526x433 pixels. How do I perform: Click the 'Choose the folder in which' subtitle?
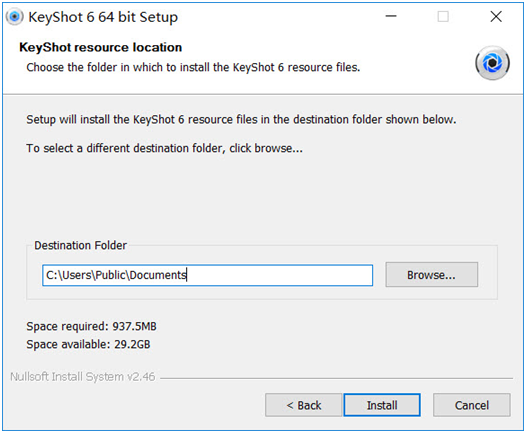[x=193, y=67]
